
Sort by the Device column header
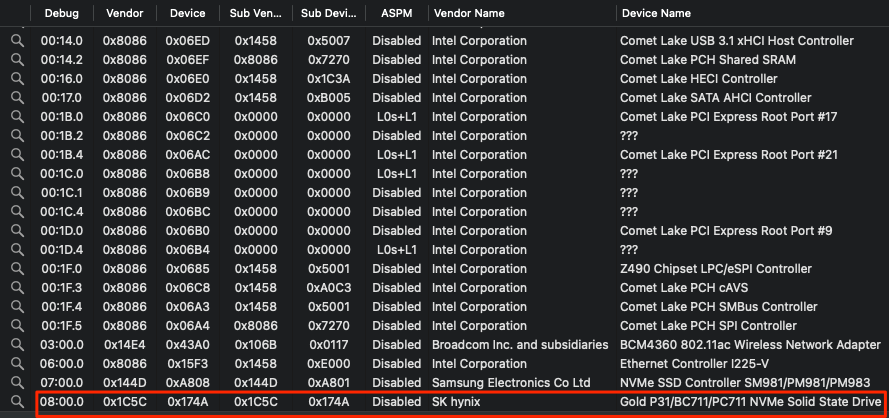188,13
